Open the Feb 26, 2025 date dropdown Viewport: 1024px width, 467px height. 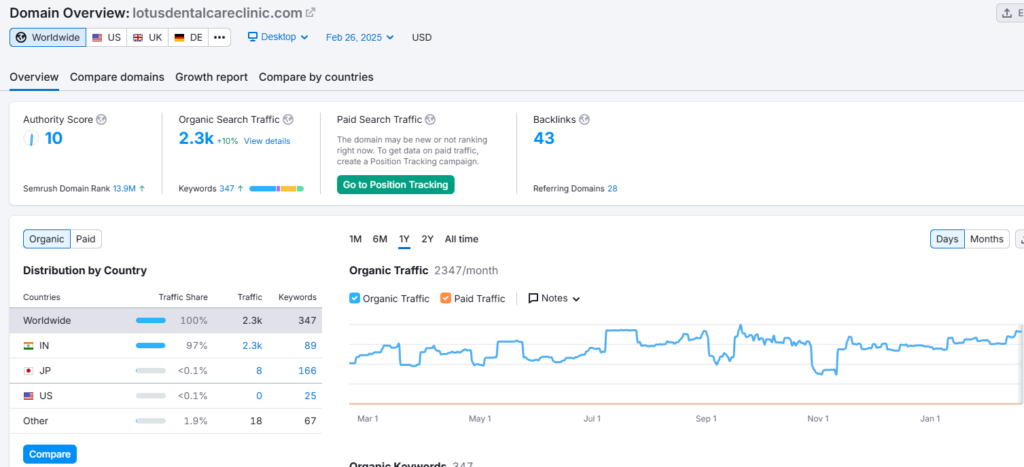[359, 38]
